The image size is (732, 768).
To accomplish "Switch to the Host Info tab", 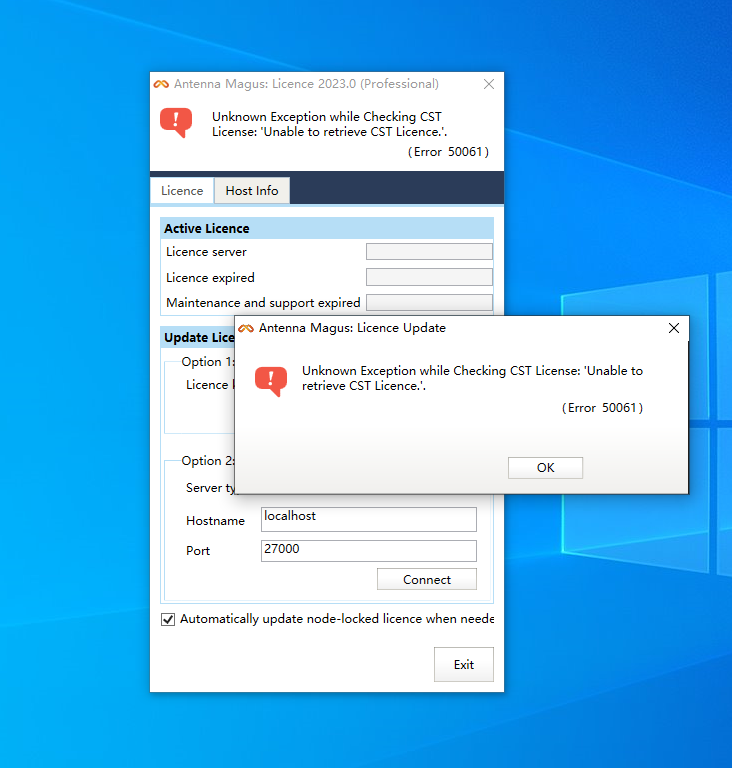I will [x=252, y=191].
